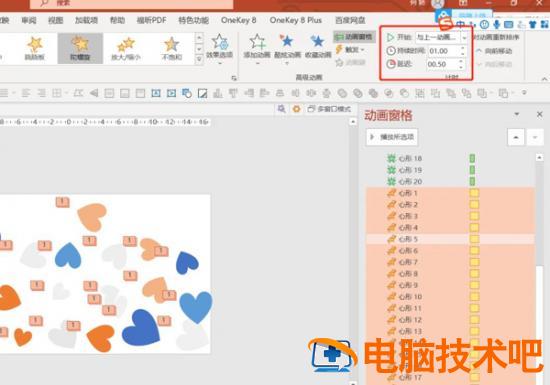Image resolution: width=550 pixels, height=385 pixels.
Task: Click the 持续时间 duration field 01.00
Action: (443, 51)
